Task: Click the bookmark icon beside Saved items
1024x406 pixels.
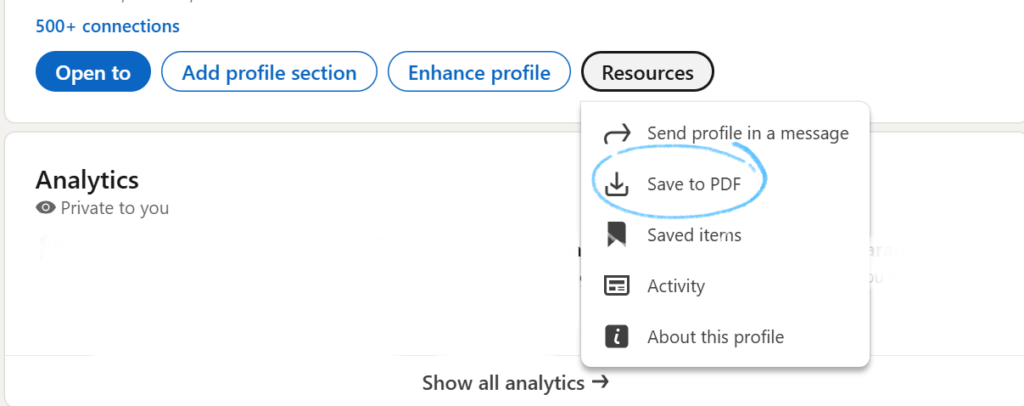Action: [x=617, y=235]
